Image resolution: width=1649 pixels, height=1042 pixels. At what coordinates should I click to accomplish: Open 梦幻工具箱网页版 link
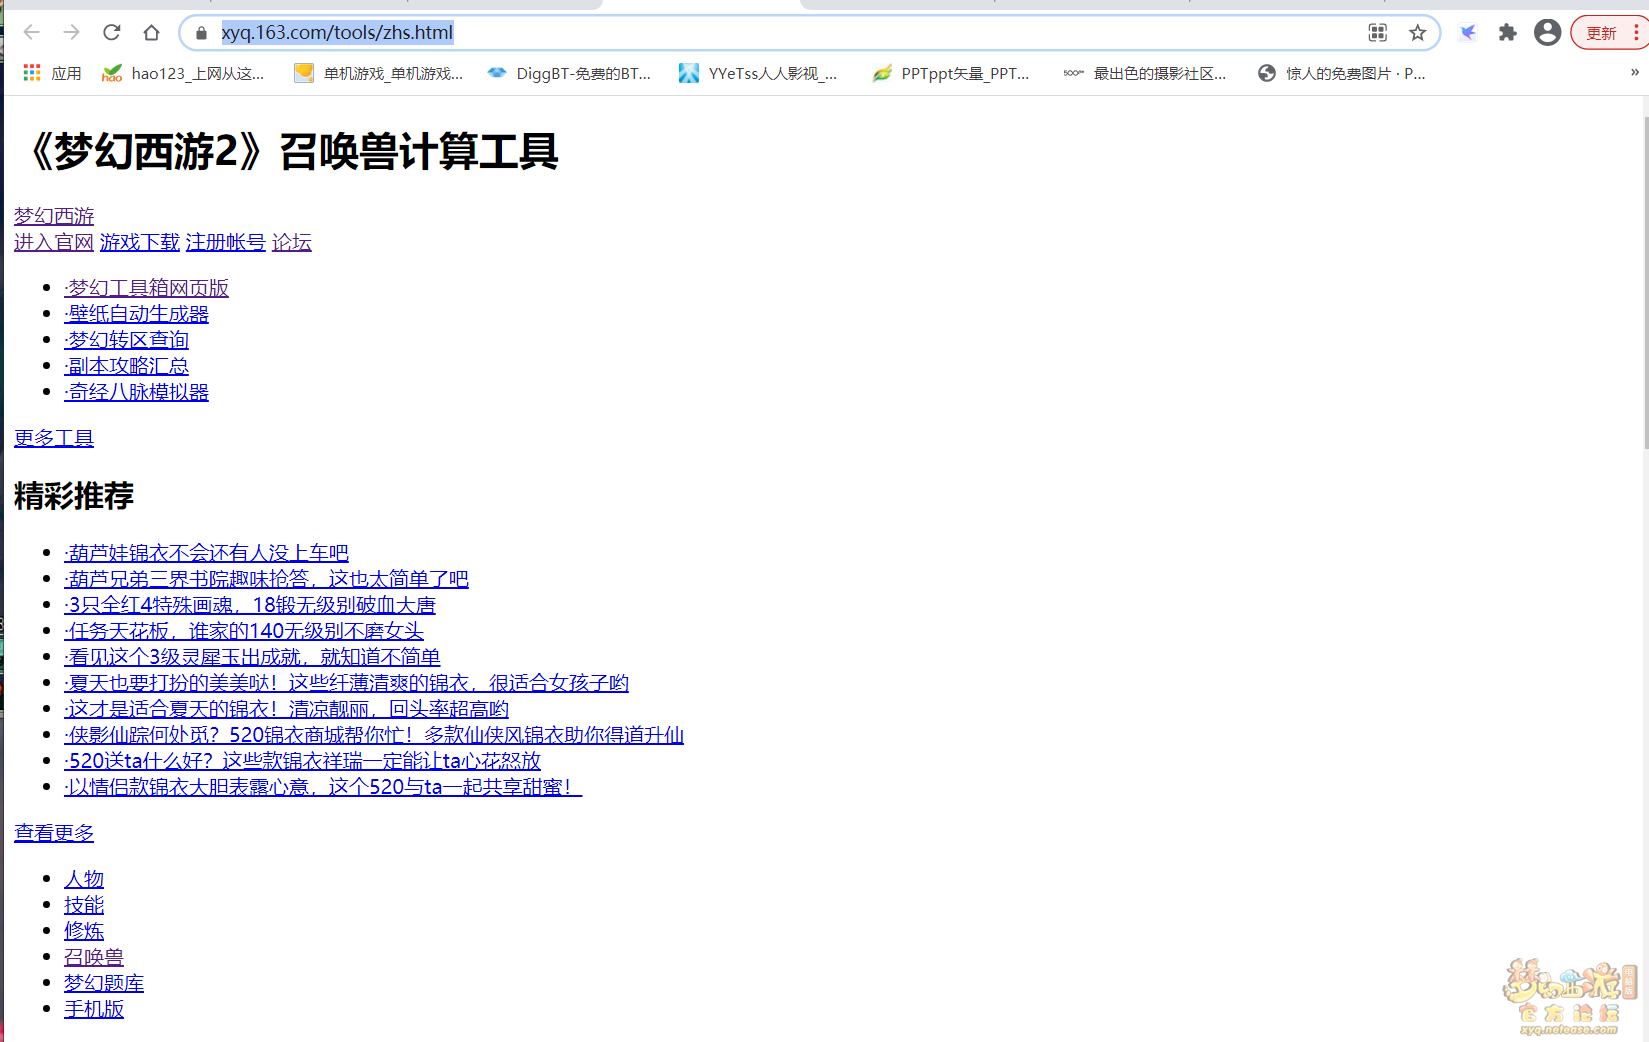[146, 288]
